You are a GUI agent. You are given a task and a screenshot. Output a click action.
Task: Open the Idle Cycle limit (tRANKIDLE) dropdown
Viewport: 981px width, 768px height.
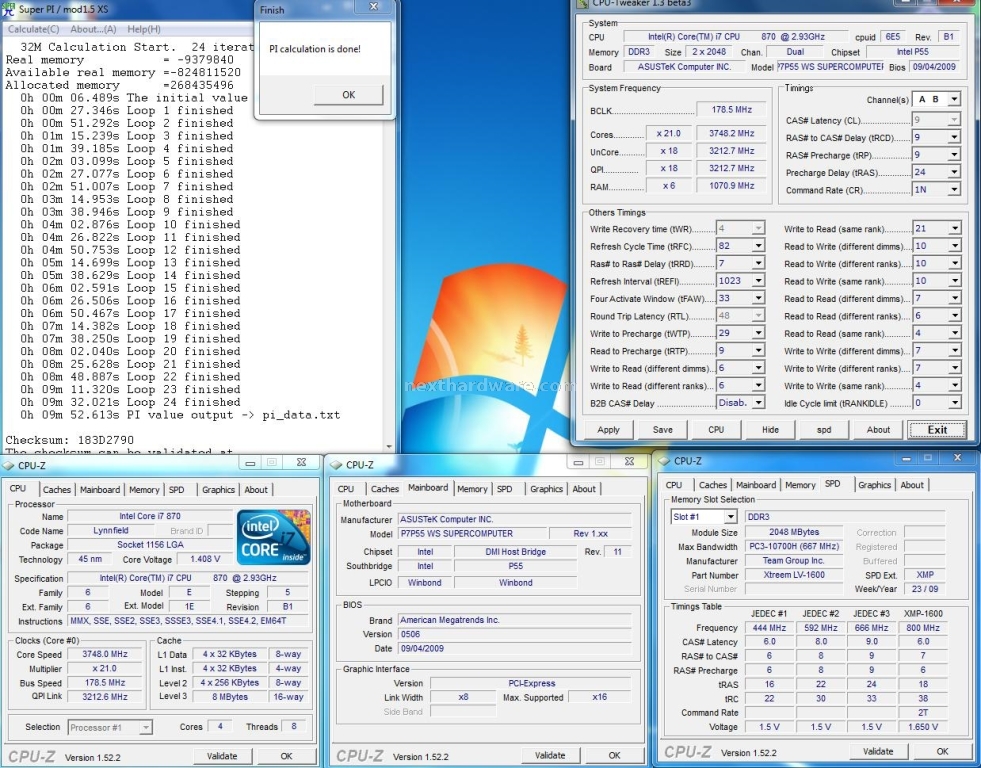954,403
